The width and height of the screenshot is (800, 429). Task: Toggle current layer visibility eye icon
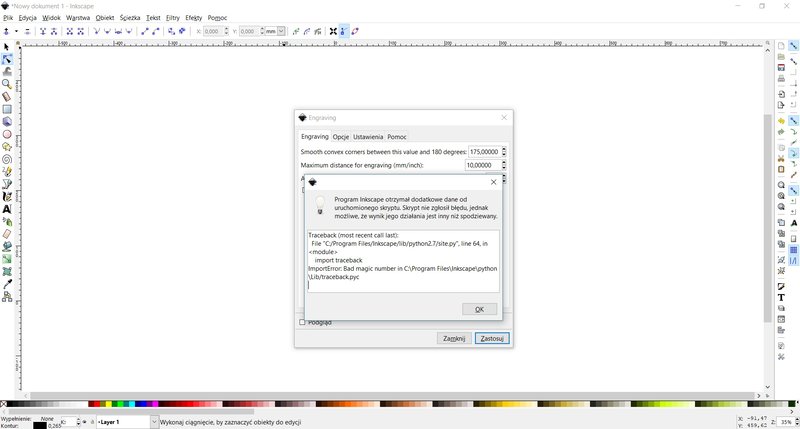pyautogui.click(x=85, y=422)
